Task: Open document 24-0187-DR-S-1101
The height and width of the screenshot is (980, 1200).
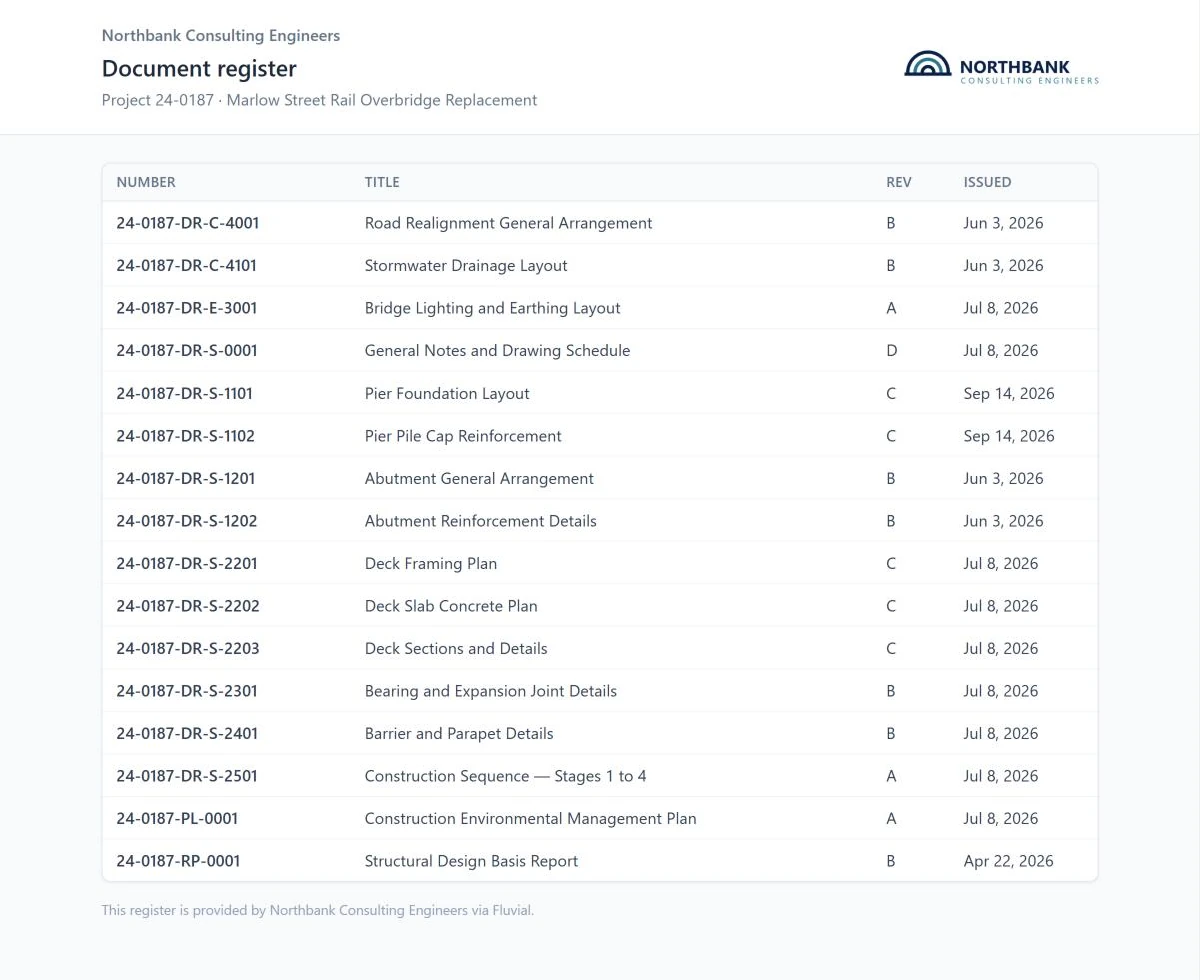Action: pos(184,393)
